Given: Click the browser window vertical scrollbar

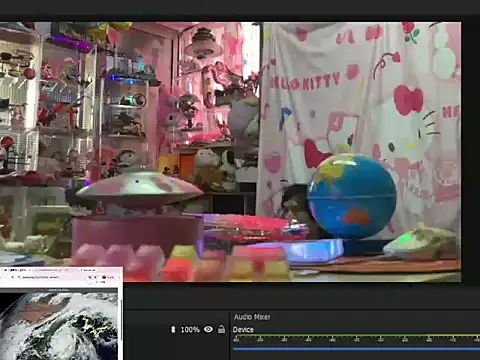Looking at the screenshot, I should coord(121,320).
